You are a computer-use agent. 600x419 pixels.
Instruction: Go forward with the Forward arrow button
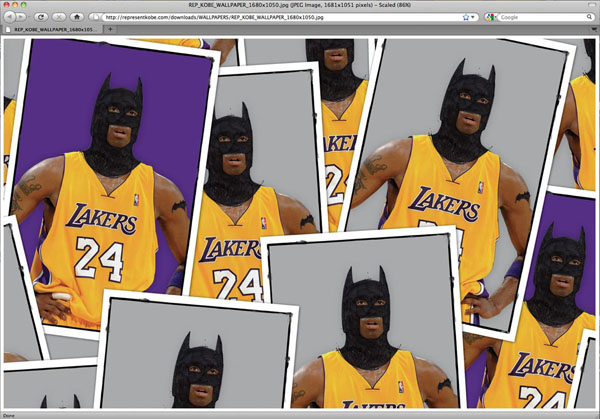click(x=21, y=17)
